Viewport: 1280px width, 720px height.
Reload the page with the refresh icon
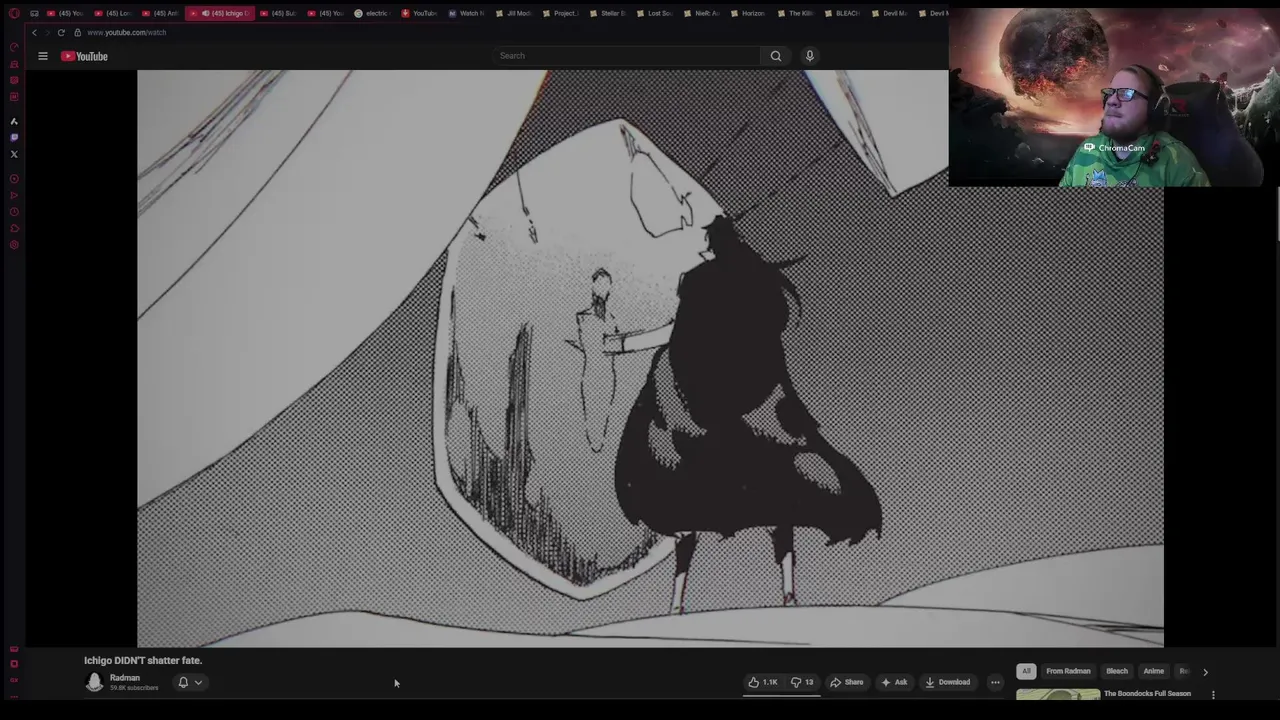pyautogui.click(x=61, y=32)
